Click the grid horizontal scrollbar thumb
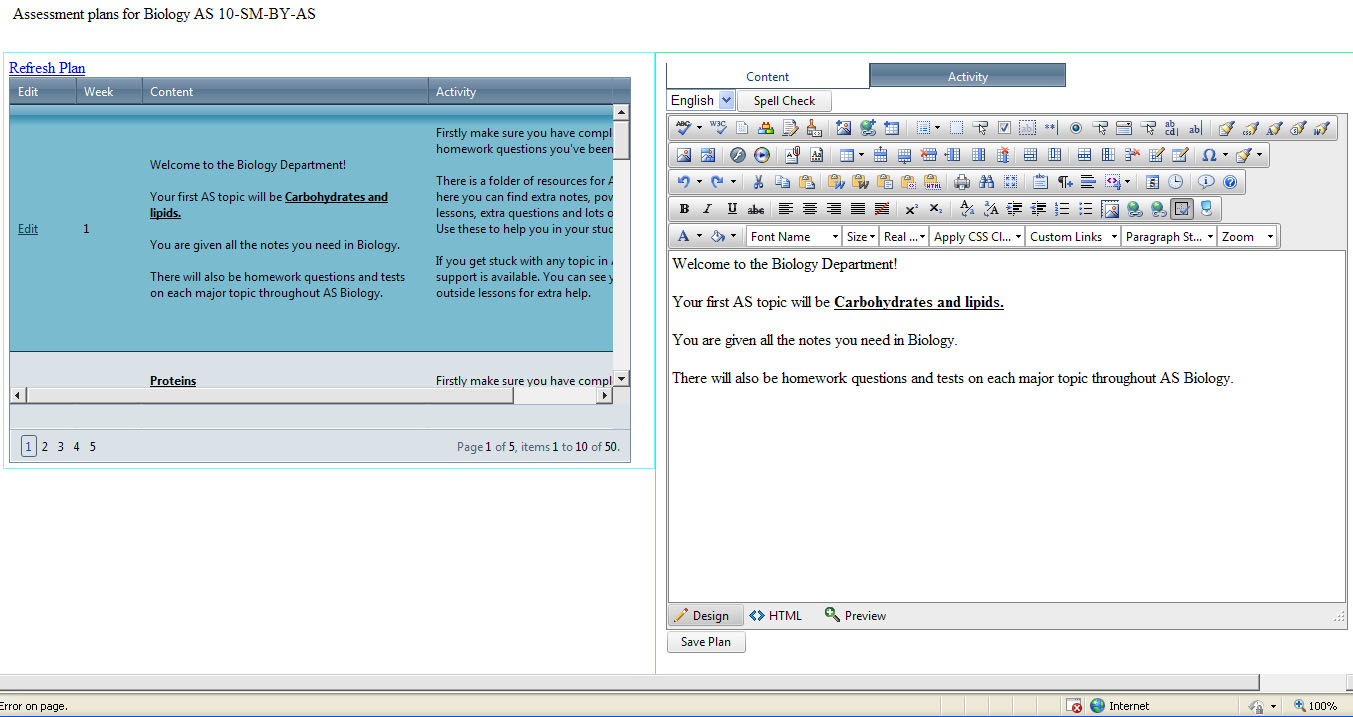The height and width of the screenshot is (717, 1353). tap(270, 396)
